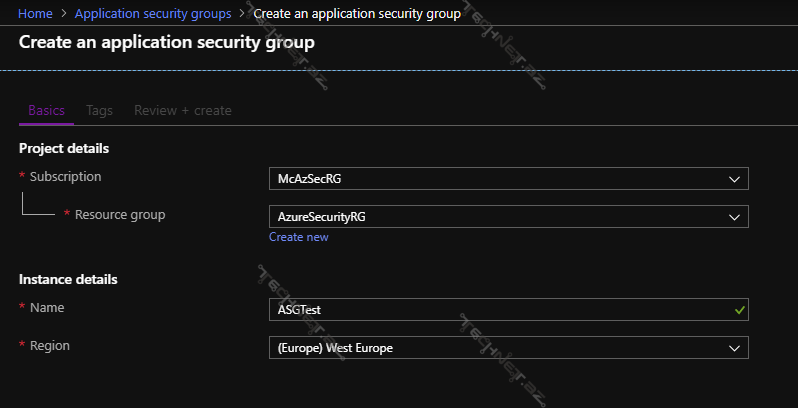The height and width of the screenshot is (408, 798).
Task: Go to Application security groups breadcrumb
Action: coord(153,14)
